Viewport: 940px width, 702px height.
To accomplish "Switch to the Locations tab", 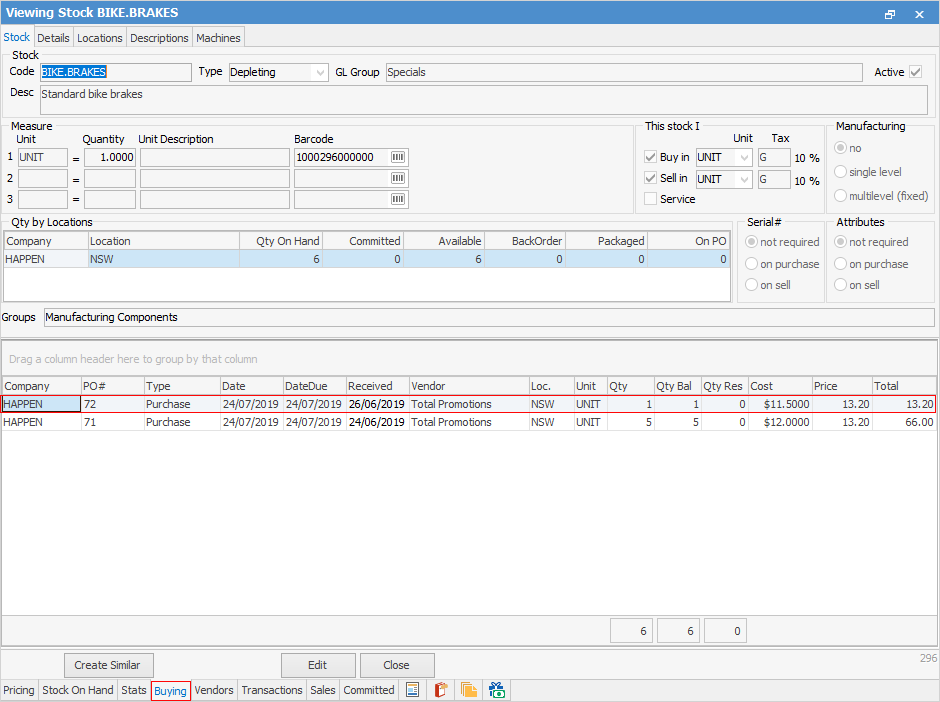I will 100,38.
